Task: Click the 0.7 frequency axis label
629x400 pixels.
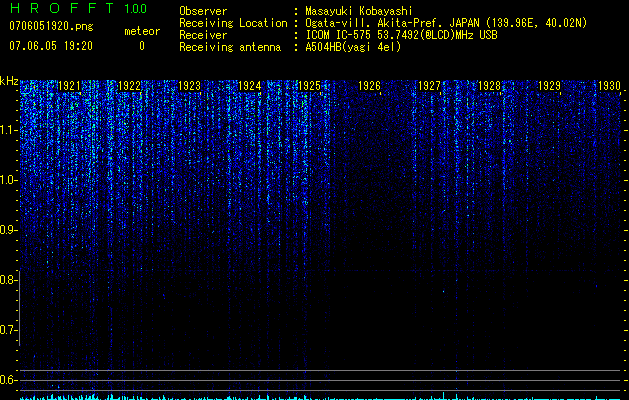Action: (8, 330)
